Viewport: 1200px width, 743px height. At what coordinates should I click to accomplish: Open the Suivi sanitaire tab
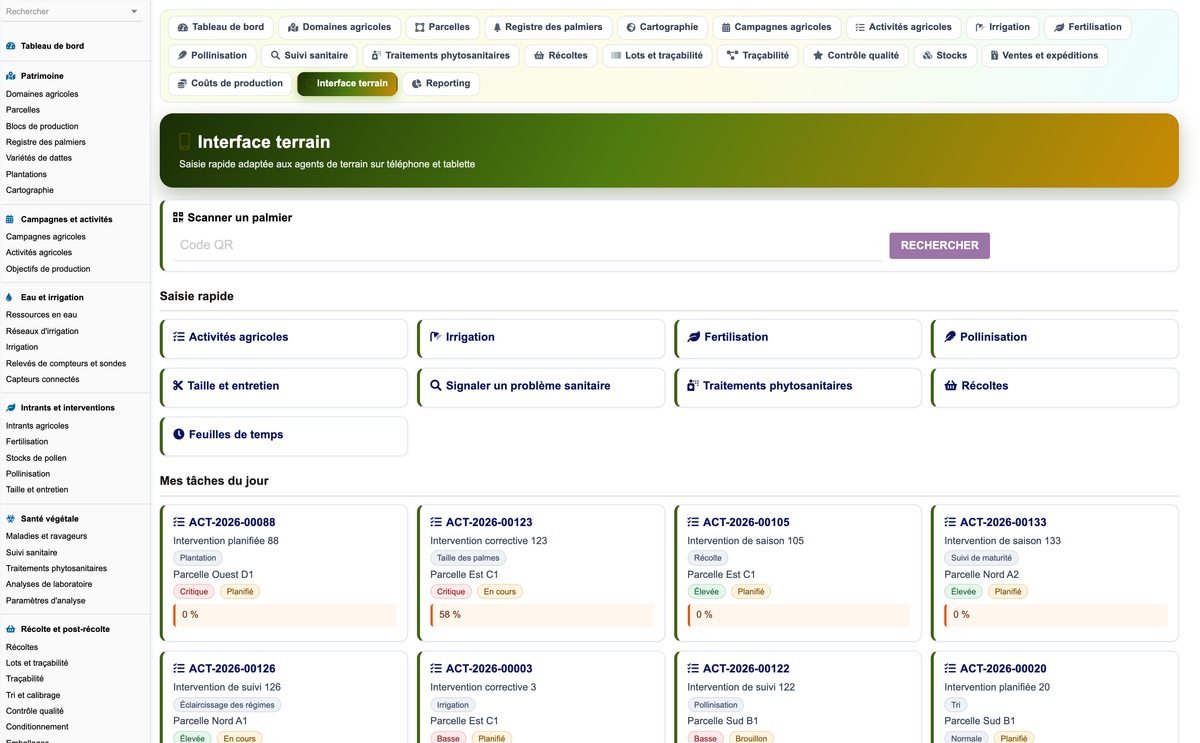point(309,55)
